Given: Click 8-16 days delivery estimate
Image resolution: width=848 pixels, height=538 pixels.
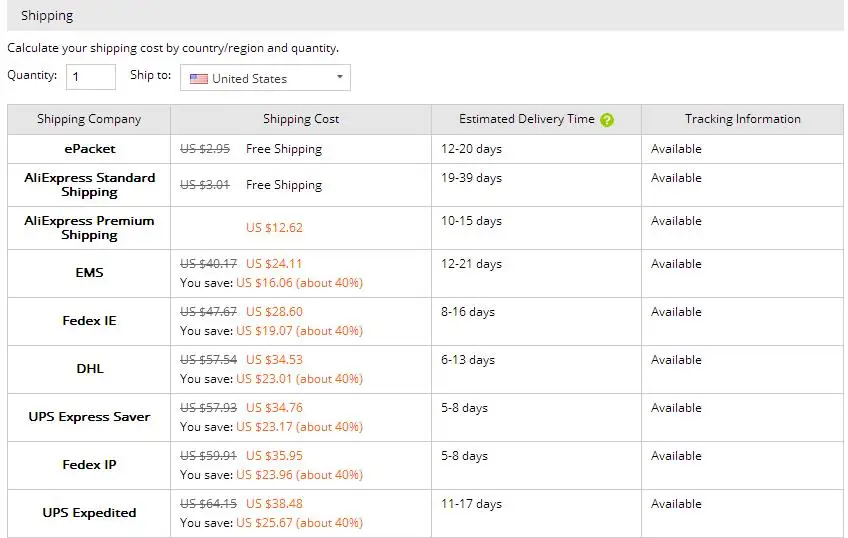Looking at the screenshot, I should [x=468, y=313].
